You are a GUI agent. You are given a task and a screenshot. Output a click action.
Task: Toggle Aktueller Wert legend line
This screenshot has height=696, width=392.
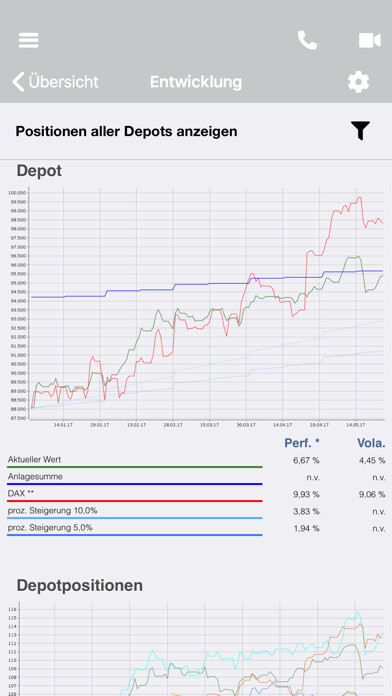(135, 462)
